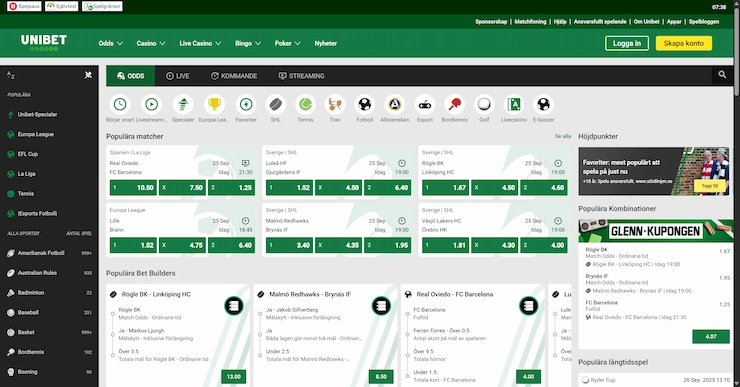Select odds 10.50 for Real Oviedo

click(133, 187)
